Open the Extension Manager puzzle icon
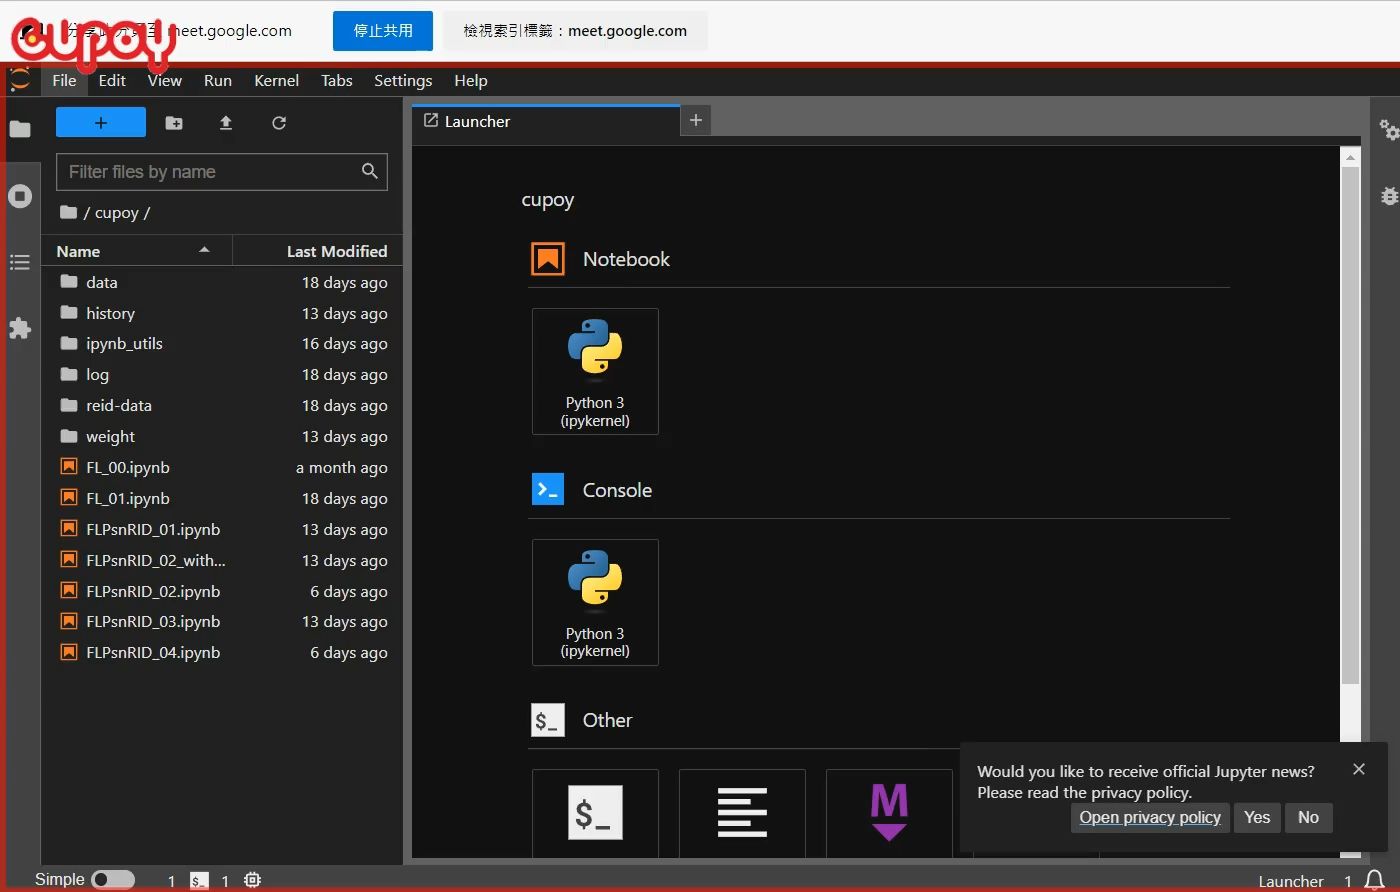1400x892 pixels. click(20, 328)
